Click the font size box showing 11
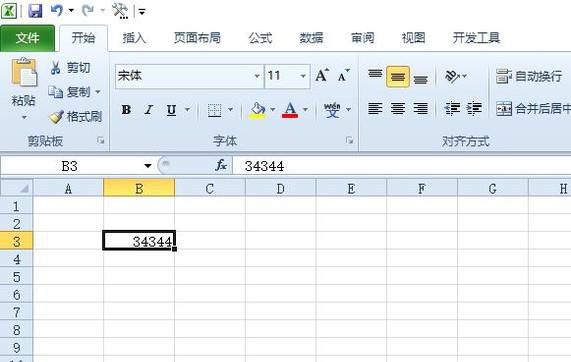This screenshot has height=362, width=571. [x=282, y=76]
